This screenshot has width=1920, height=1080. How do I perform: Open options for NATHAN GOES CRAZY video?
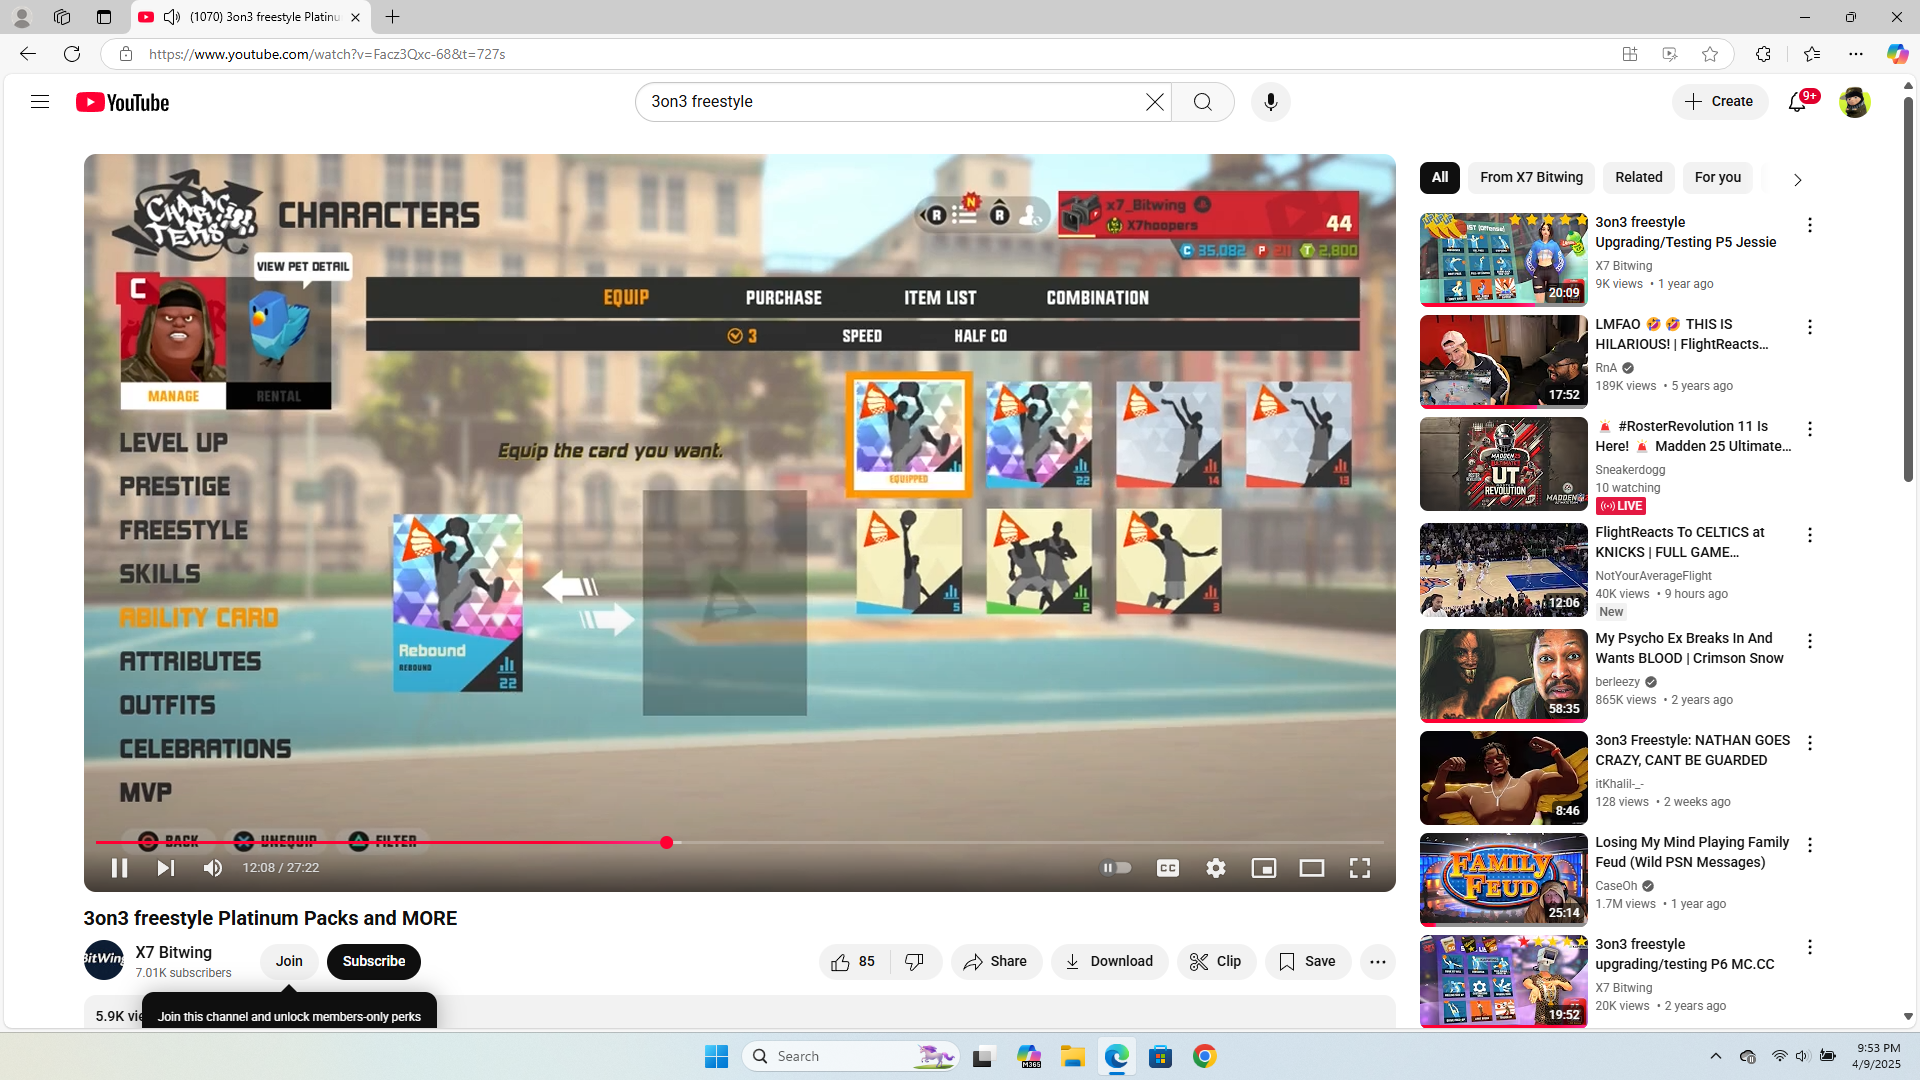point(1810,744)
